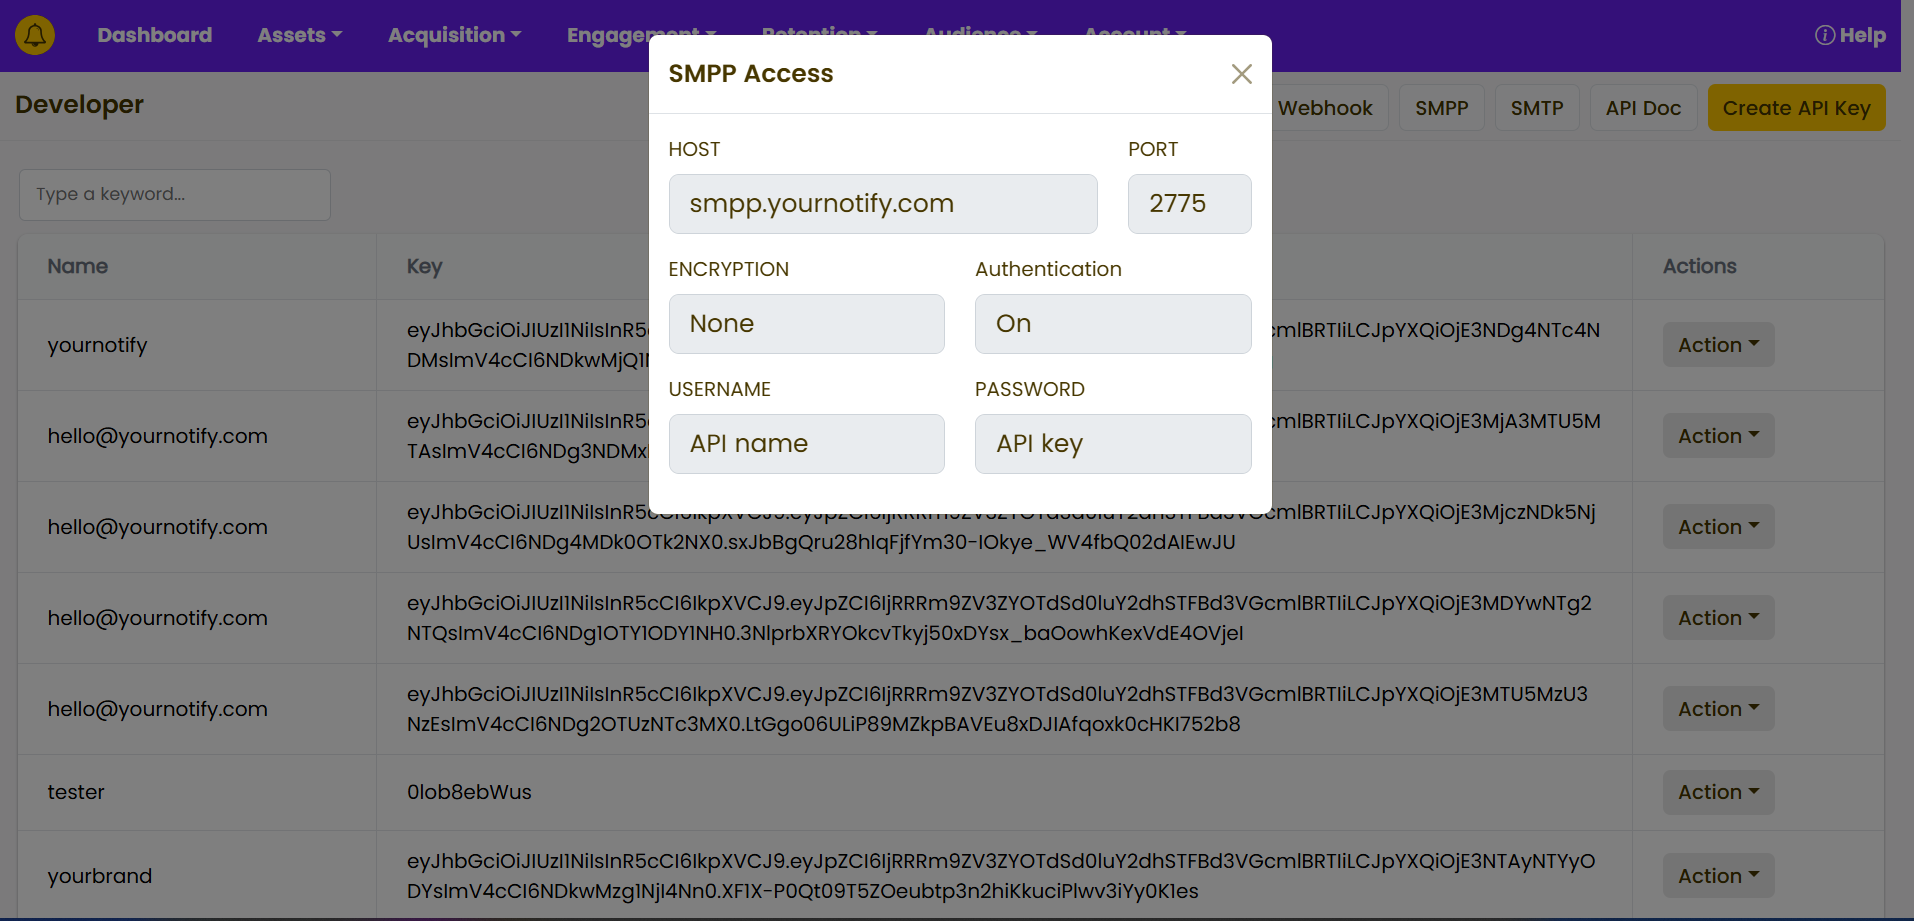Close the SMPP Access dialog
1914x921 pixels.
[x=1241, y=74]
